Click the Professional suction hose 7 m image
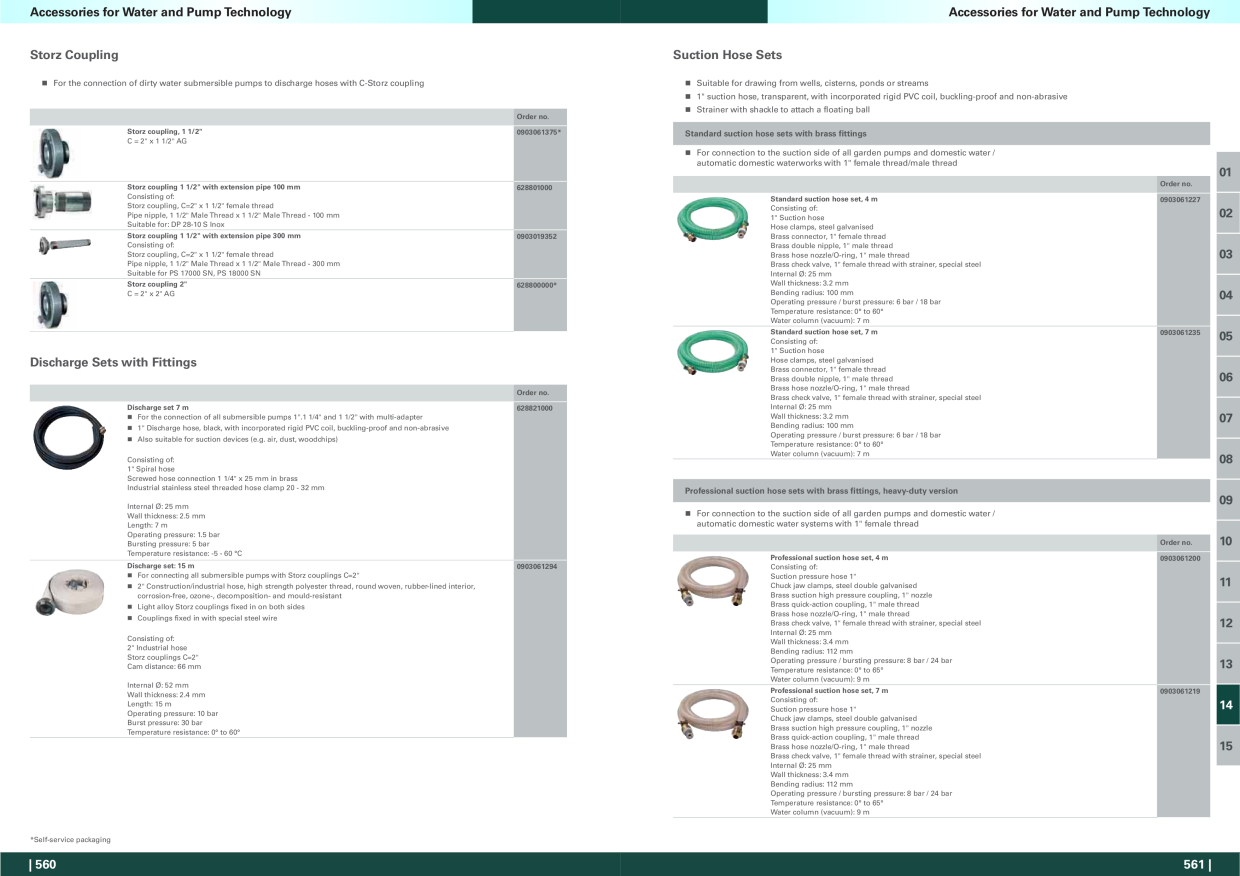 [x=712, y=714]
